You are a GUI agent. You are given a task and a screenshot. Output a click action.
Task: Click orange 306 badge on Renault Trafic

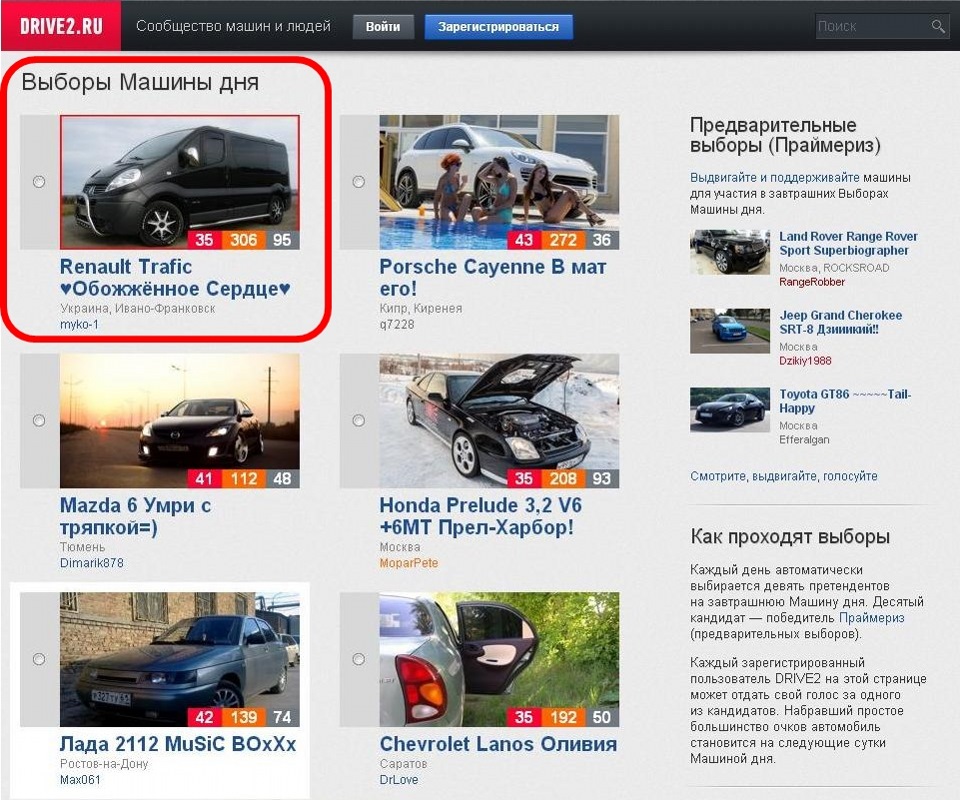243,239
